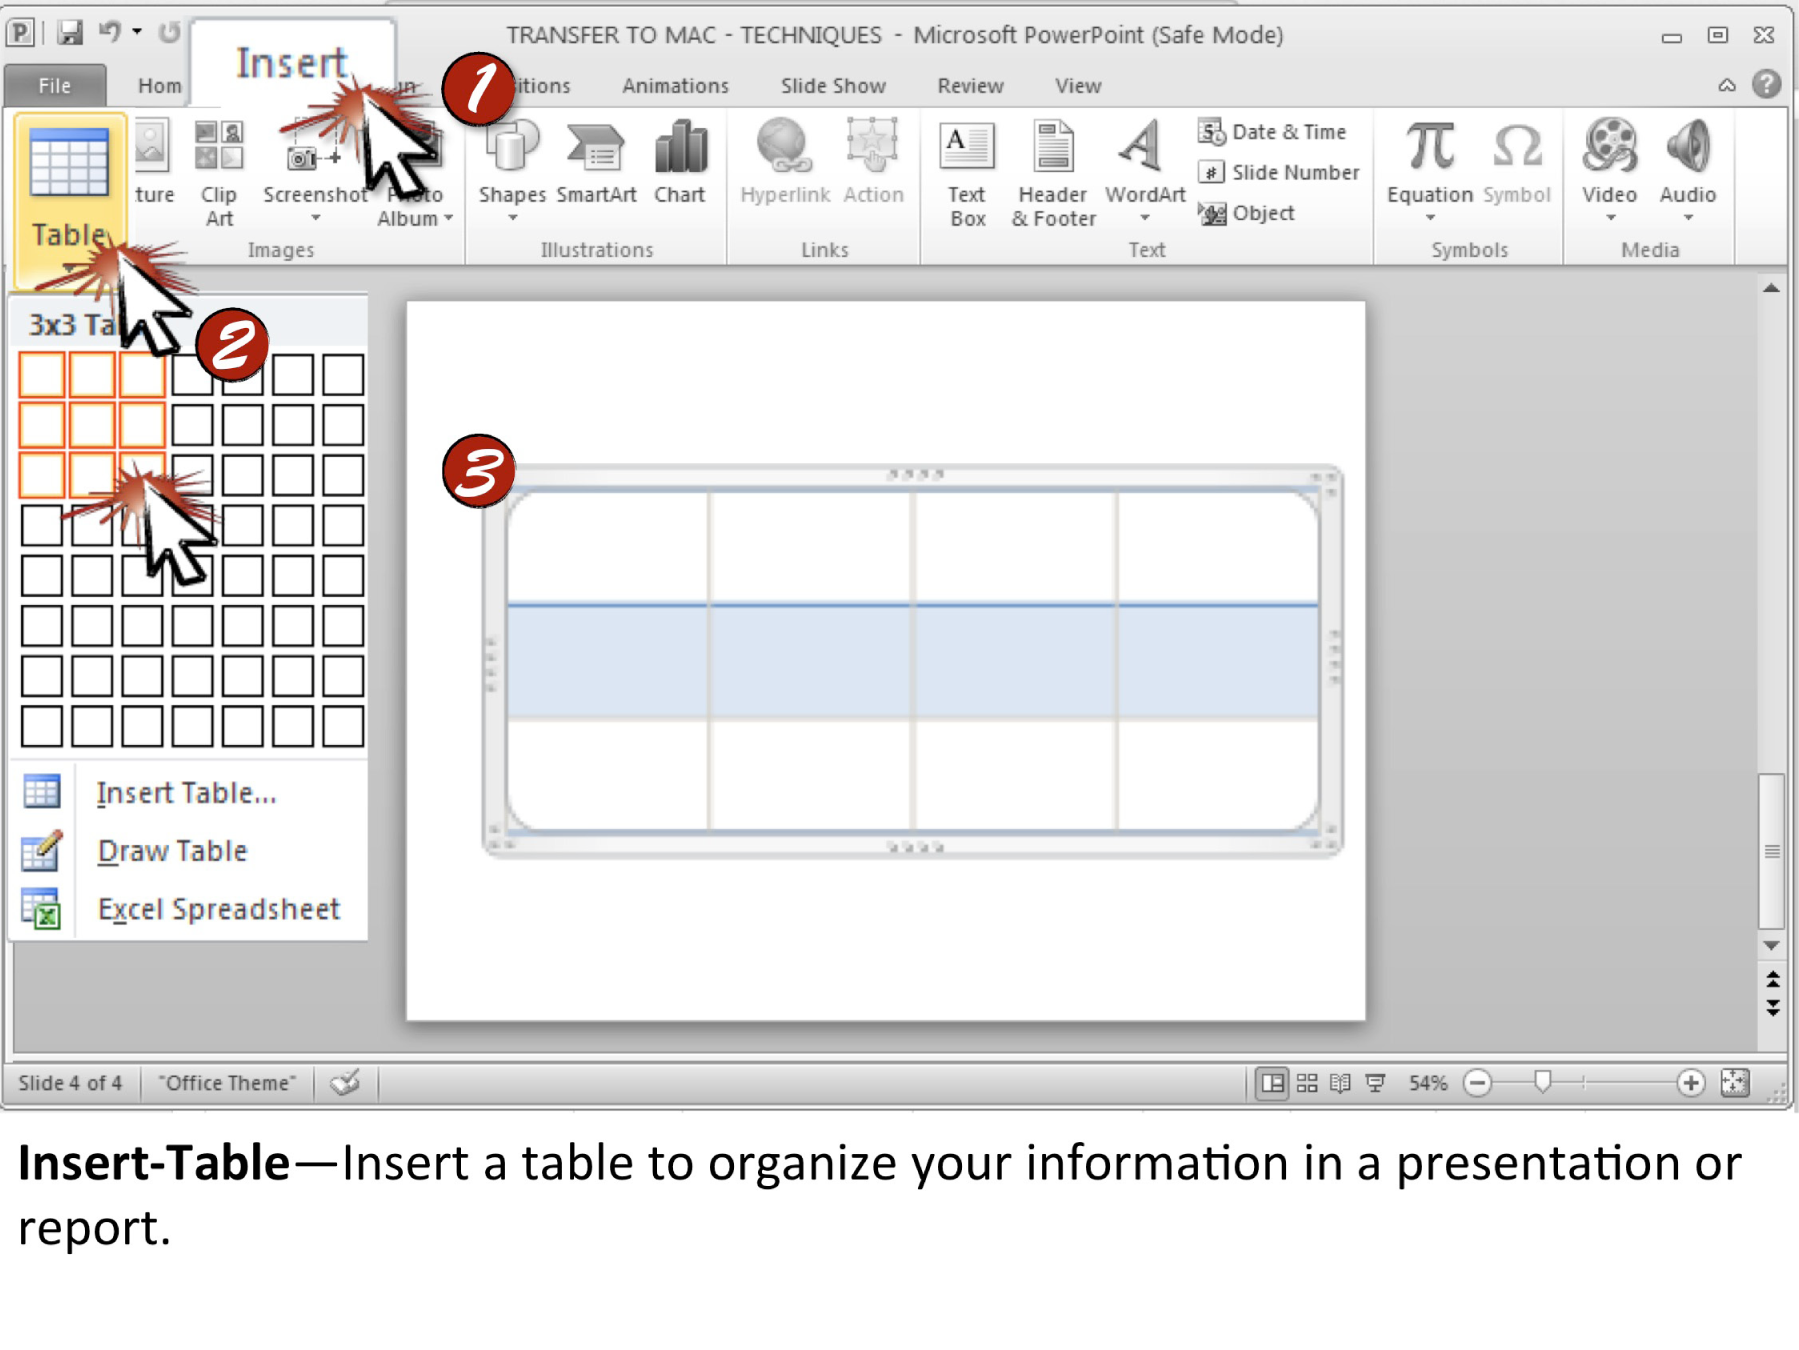Image resolution: width=1799 pixels, height=1350 pixels.
Task: Start Slide Show from status bar
Action: click(1376, 1083)
